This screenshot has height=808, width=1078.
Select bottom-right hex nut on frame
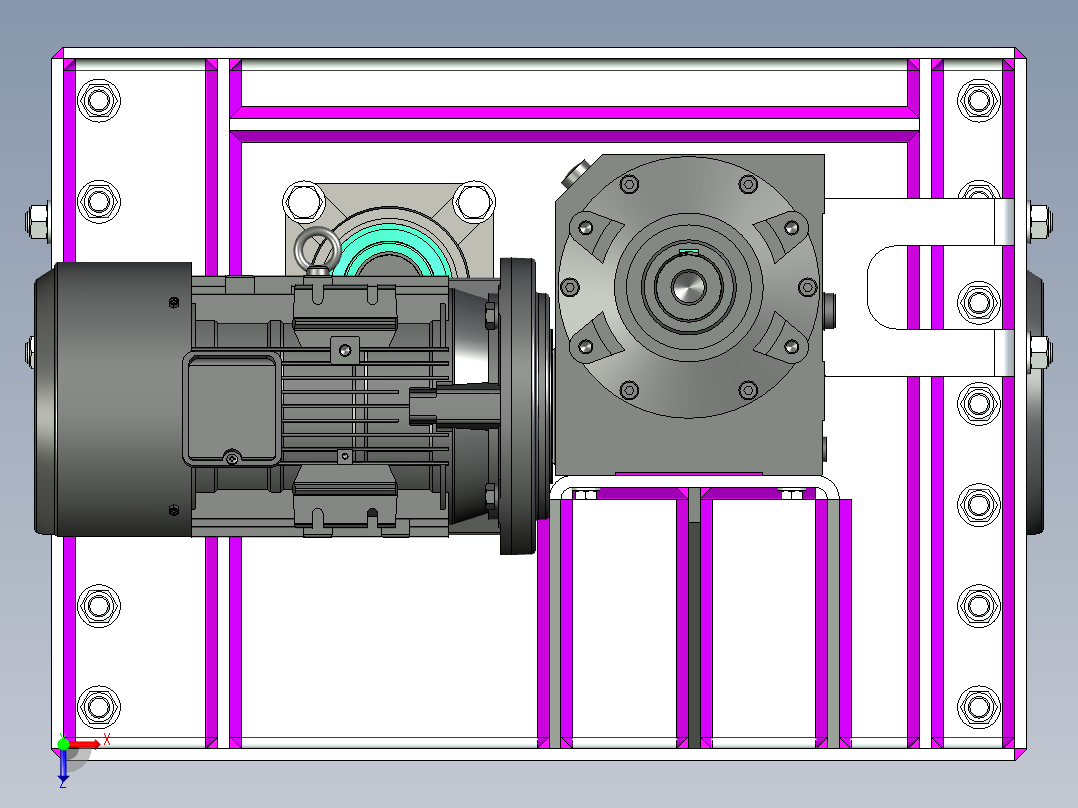coord(978,705)
